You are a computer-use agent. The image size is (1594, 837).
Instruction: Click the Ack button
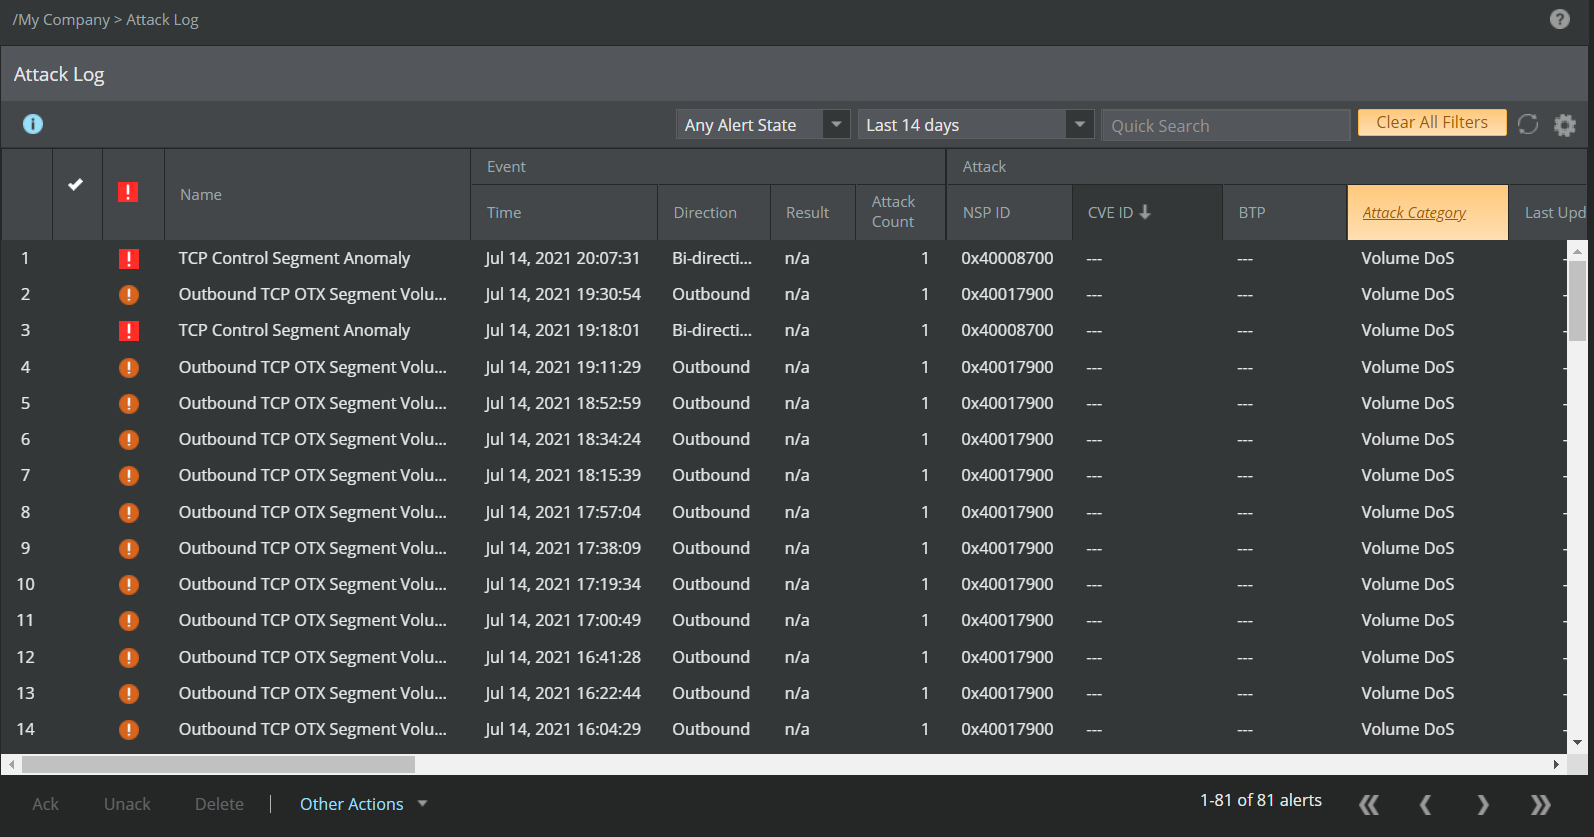tap(45, 804)
